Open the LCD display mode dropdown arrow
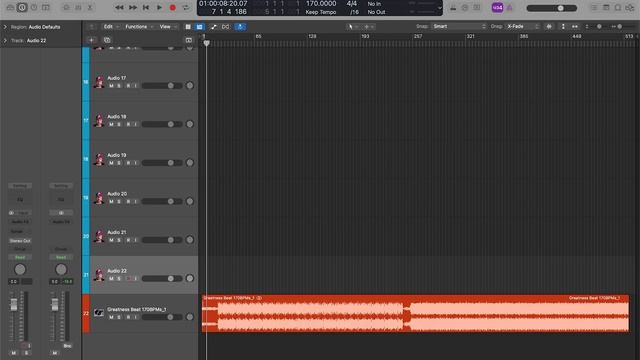Viewport: 640px width, 360px height. [x=439, y=8]
